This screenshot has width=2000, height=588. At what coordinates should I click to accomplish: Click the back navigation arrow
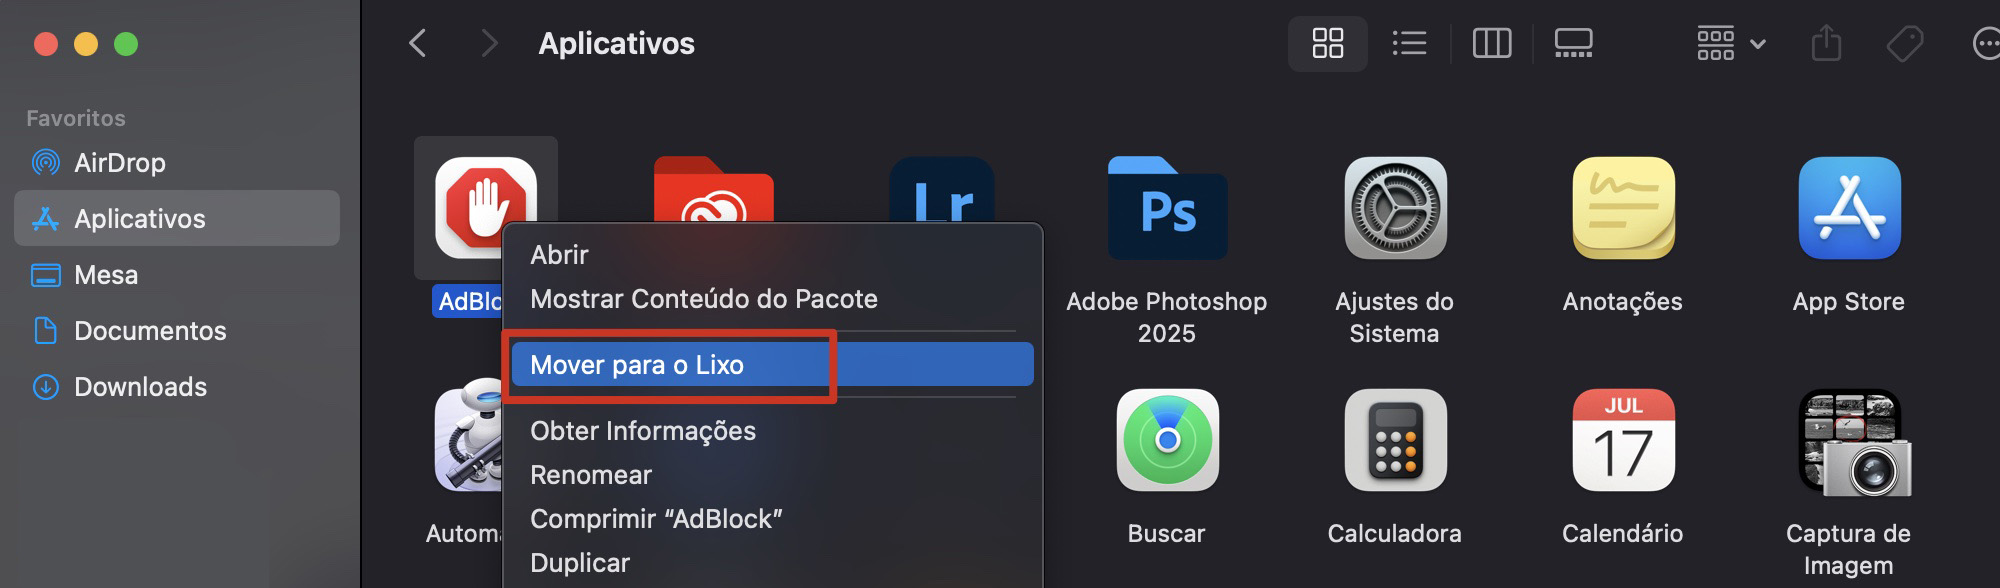tap(418, 43)
